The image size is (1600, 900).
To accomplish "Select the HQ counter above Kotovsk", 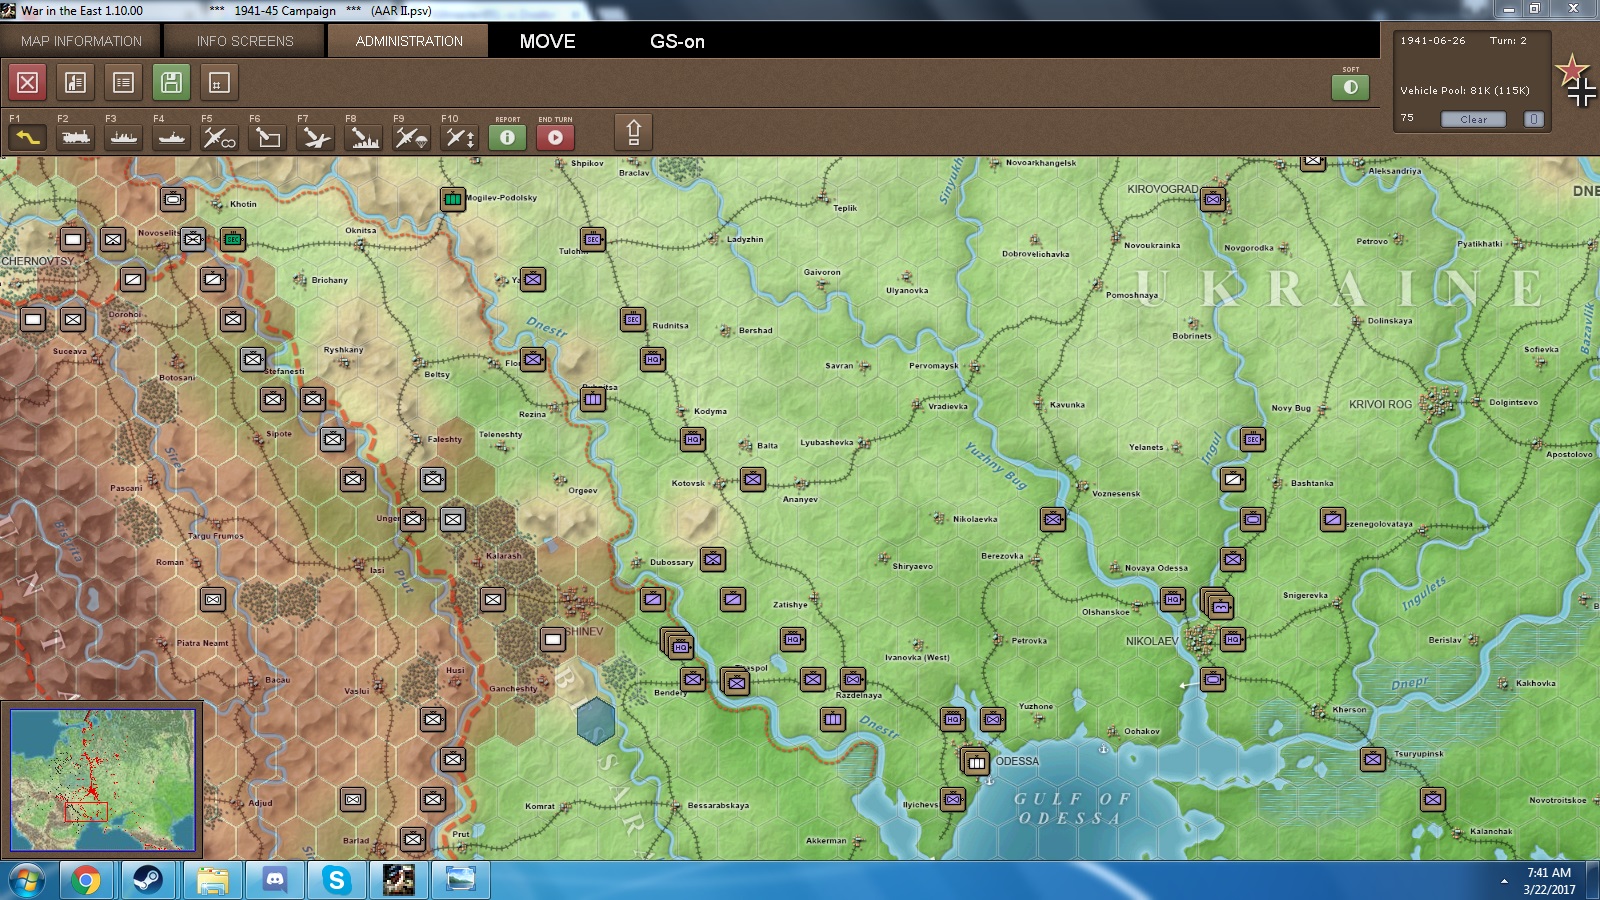I will tap(693, 439).
